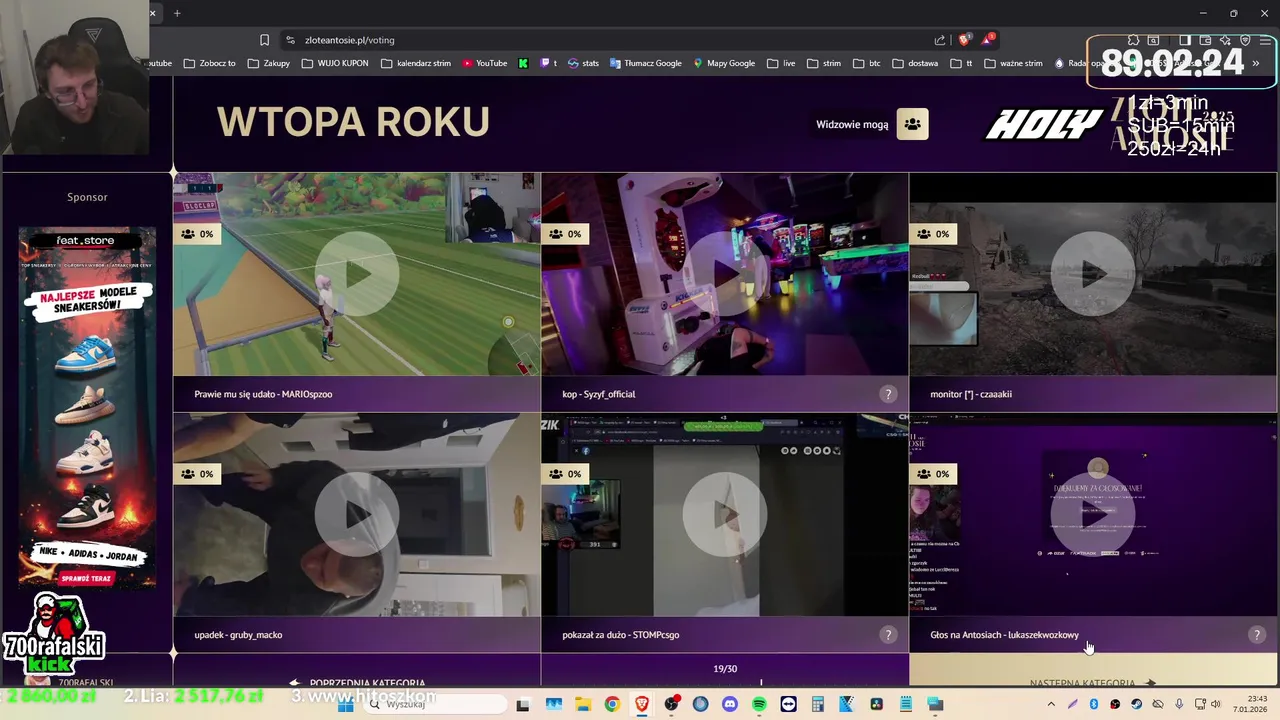Play the Głos na Antosiach - lukaszekwozkowy video

[1093, 515]
